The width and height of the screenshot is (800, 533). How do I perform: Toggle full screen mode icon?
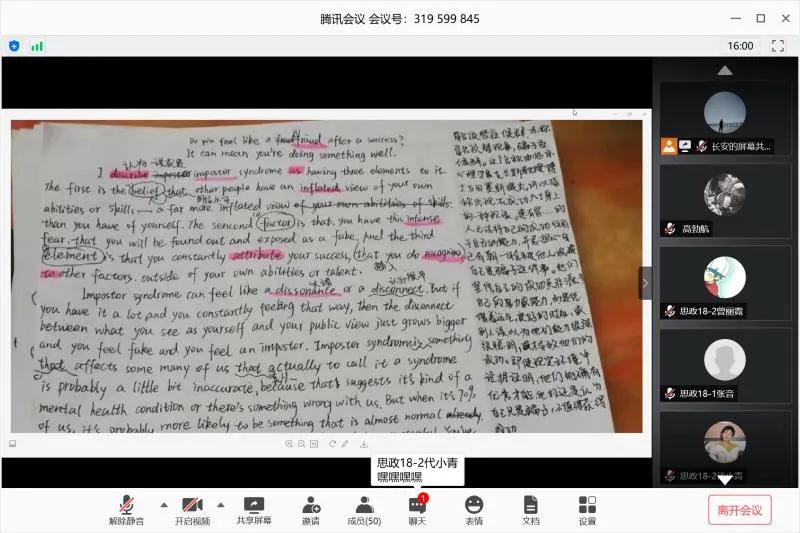pyautogui.click(x=777, y=46)
